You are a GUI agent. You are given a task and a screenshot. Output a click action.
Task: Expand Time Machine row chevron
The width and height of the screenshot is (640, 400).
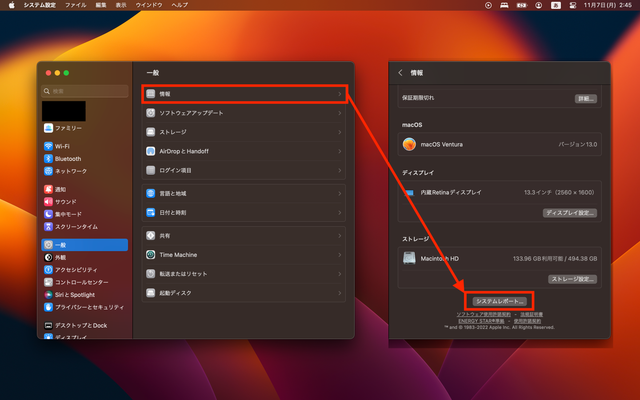[340, 255]
